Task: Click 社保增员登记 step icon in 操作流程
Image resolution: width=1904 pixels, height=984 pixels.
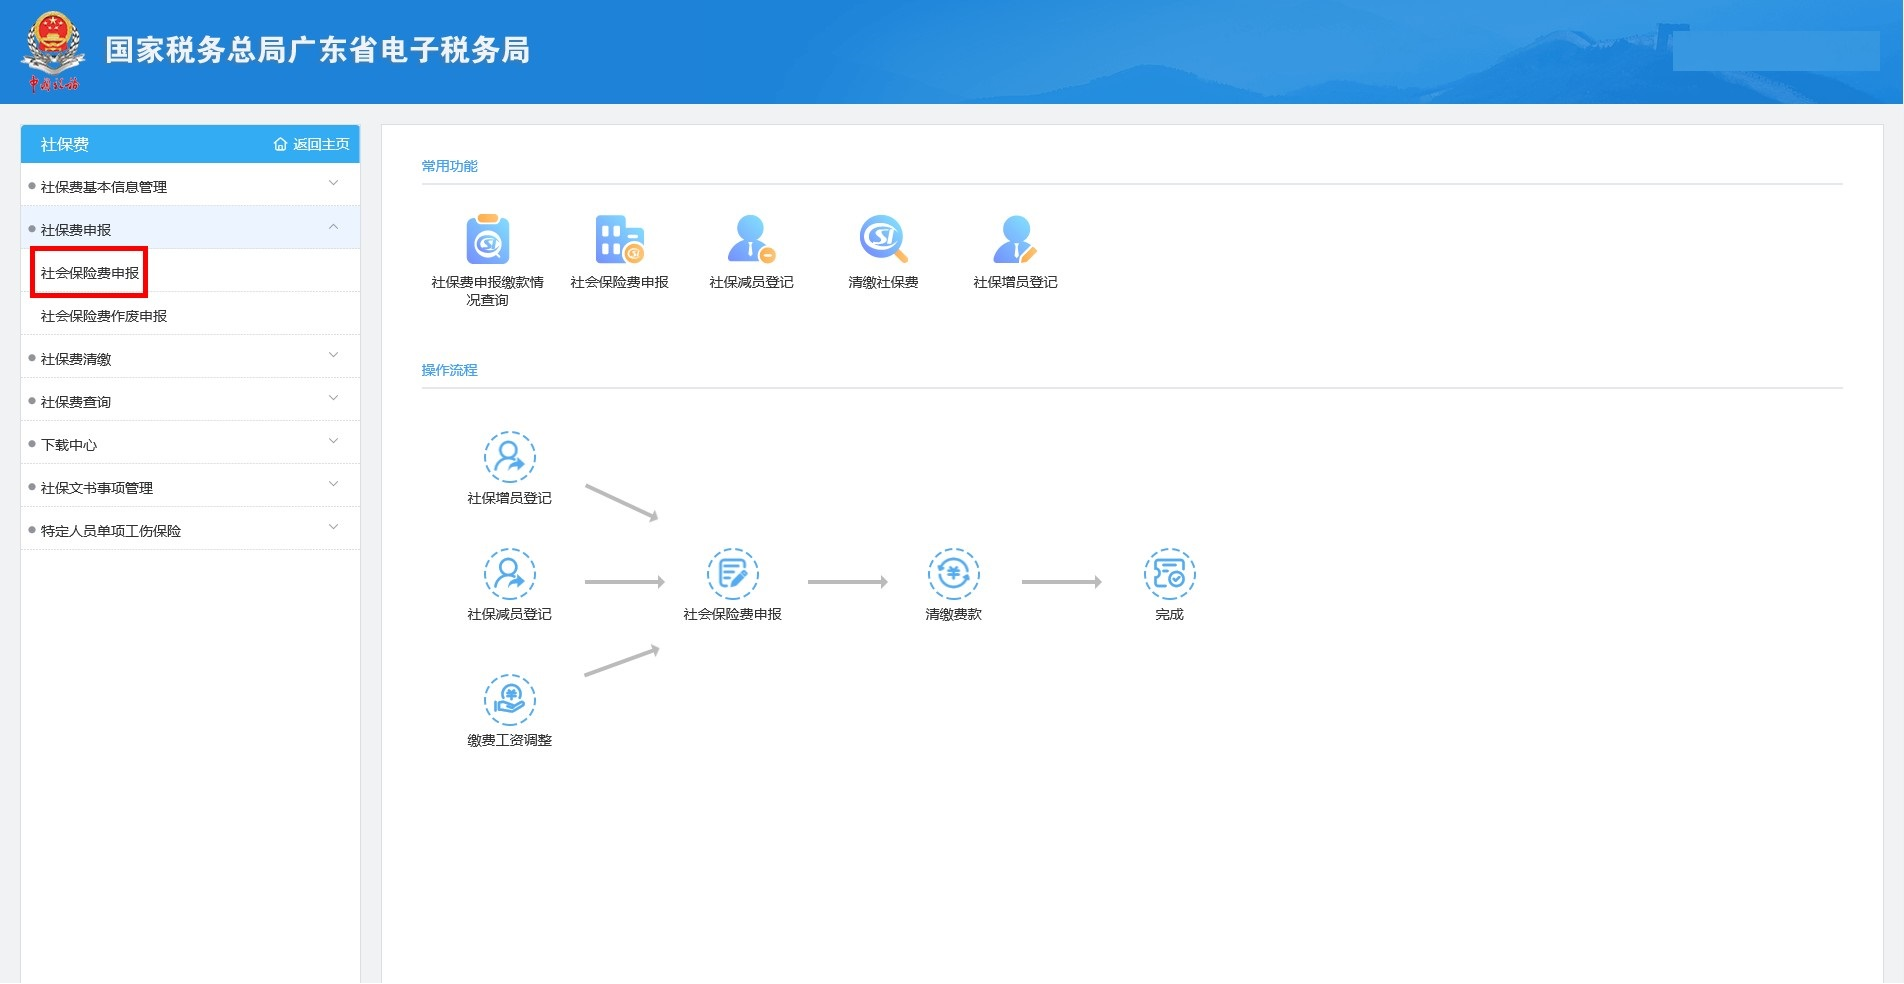Action: click(x=509, y=457)
